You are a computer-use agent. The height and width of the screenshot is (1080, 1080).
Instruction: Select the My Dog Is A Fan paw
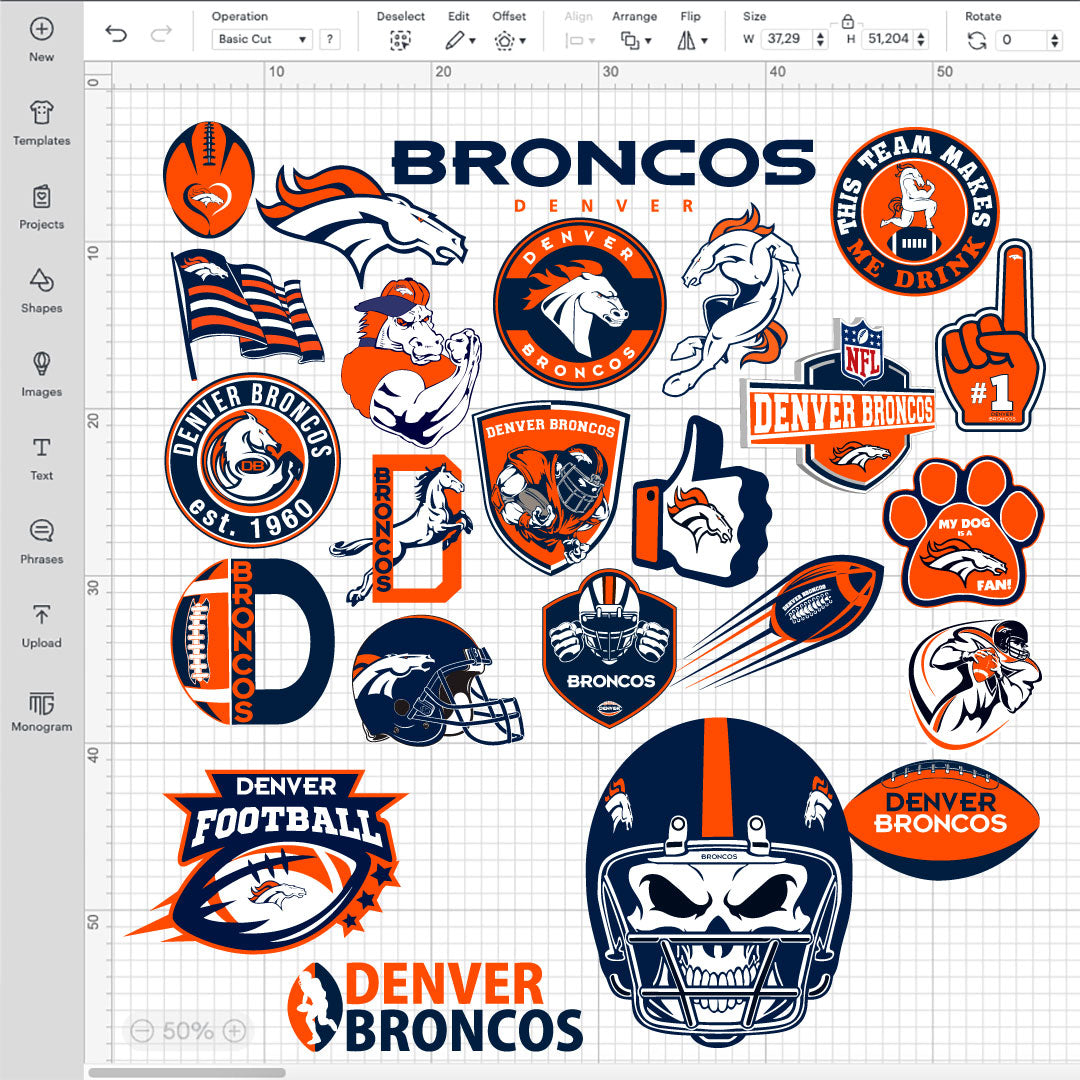coord(964,531)
